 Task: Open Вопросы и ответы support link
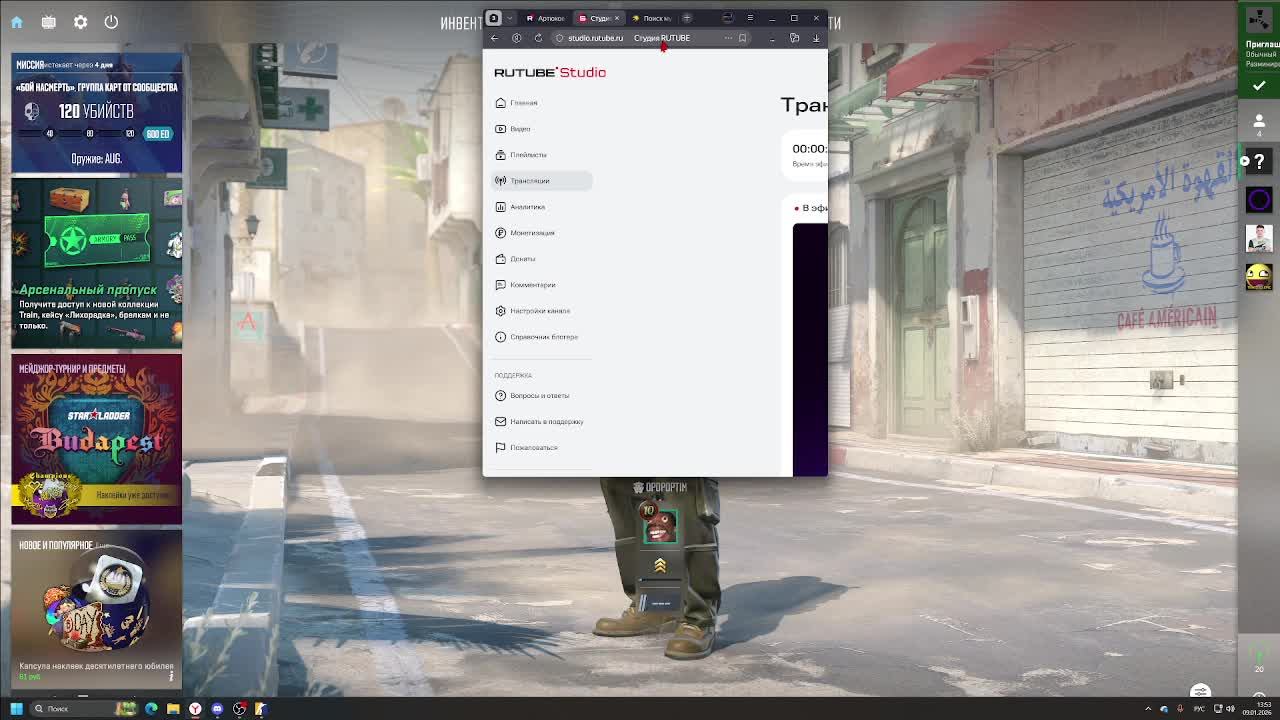point(541,396)
